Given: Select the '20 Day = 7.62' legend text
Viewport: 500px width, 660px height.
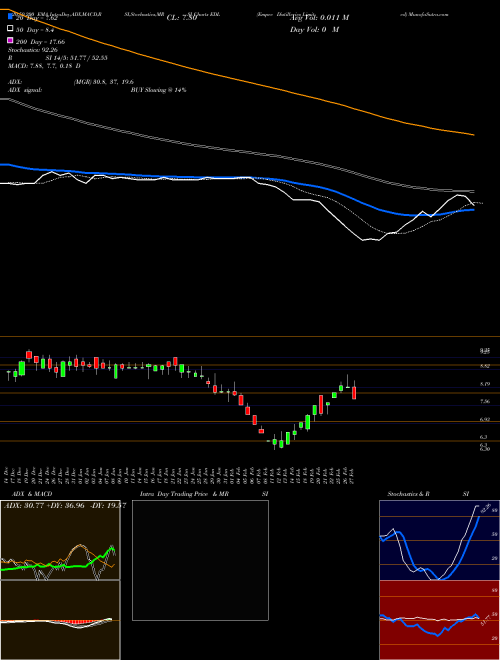Looking at the screenshot, I should [36, 18].
